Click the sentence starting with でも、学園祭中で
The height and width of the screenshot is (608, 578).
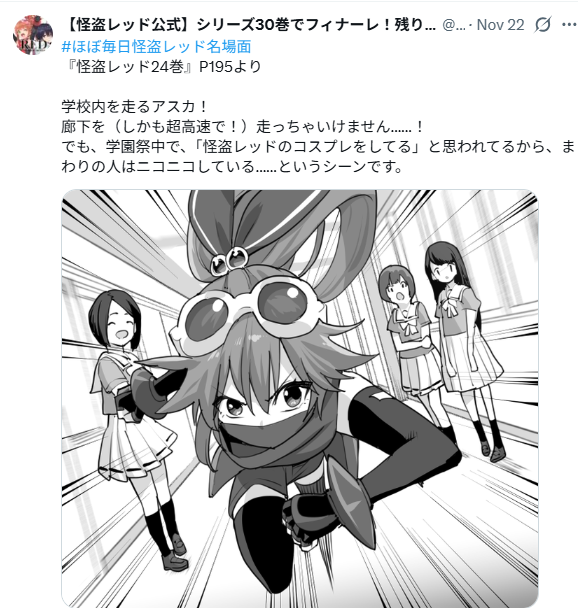(x=318, y=147)
